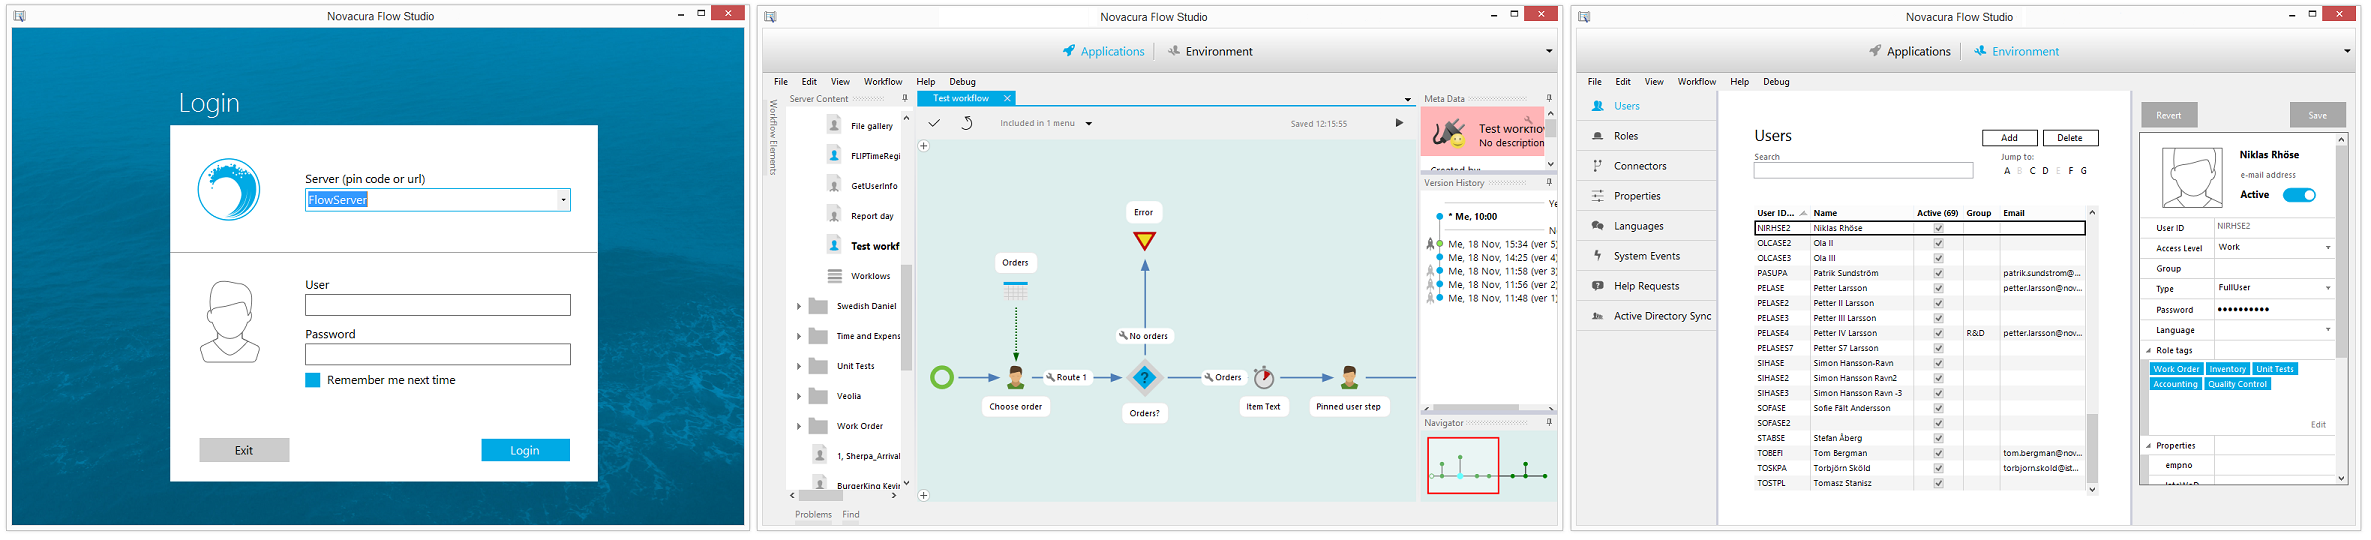Click the Exit button
Screen dimensions: 2371x540
(x=244, y=450)
